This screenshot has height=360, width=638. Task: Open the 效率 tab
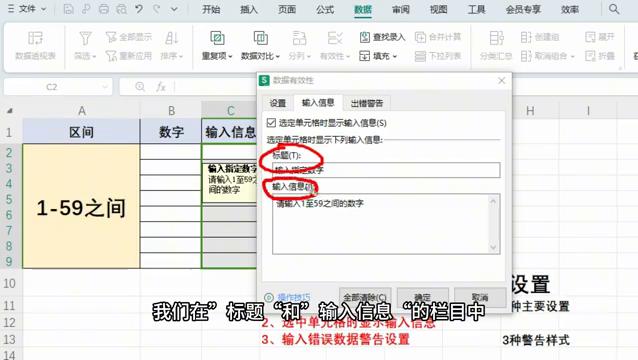coord(570,9)
